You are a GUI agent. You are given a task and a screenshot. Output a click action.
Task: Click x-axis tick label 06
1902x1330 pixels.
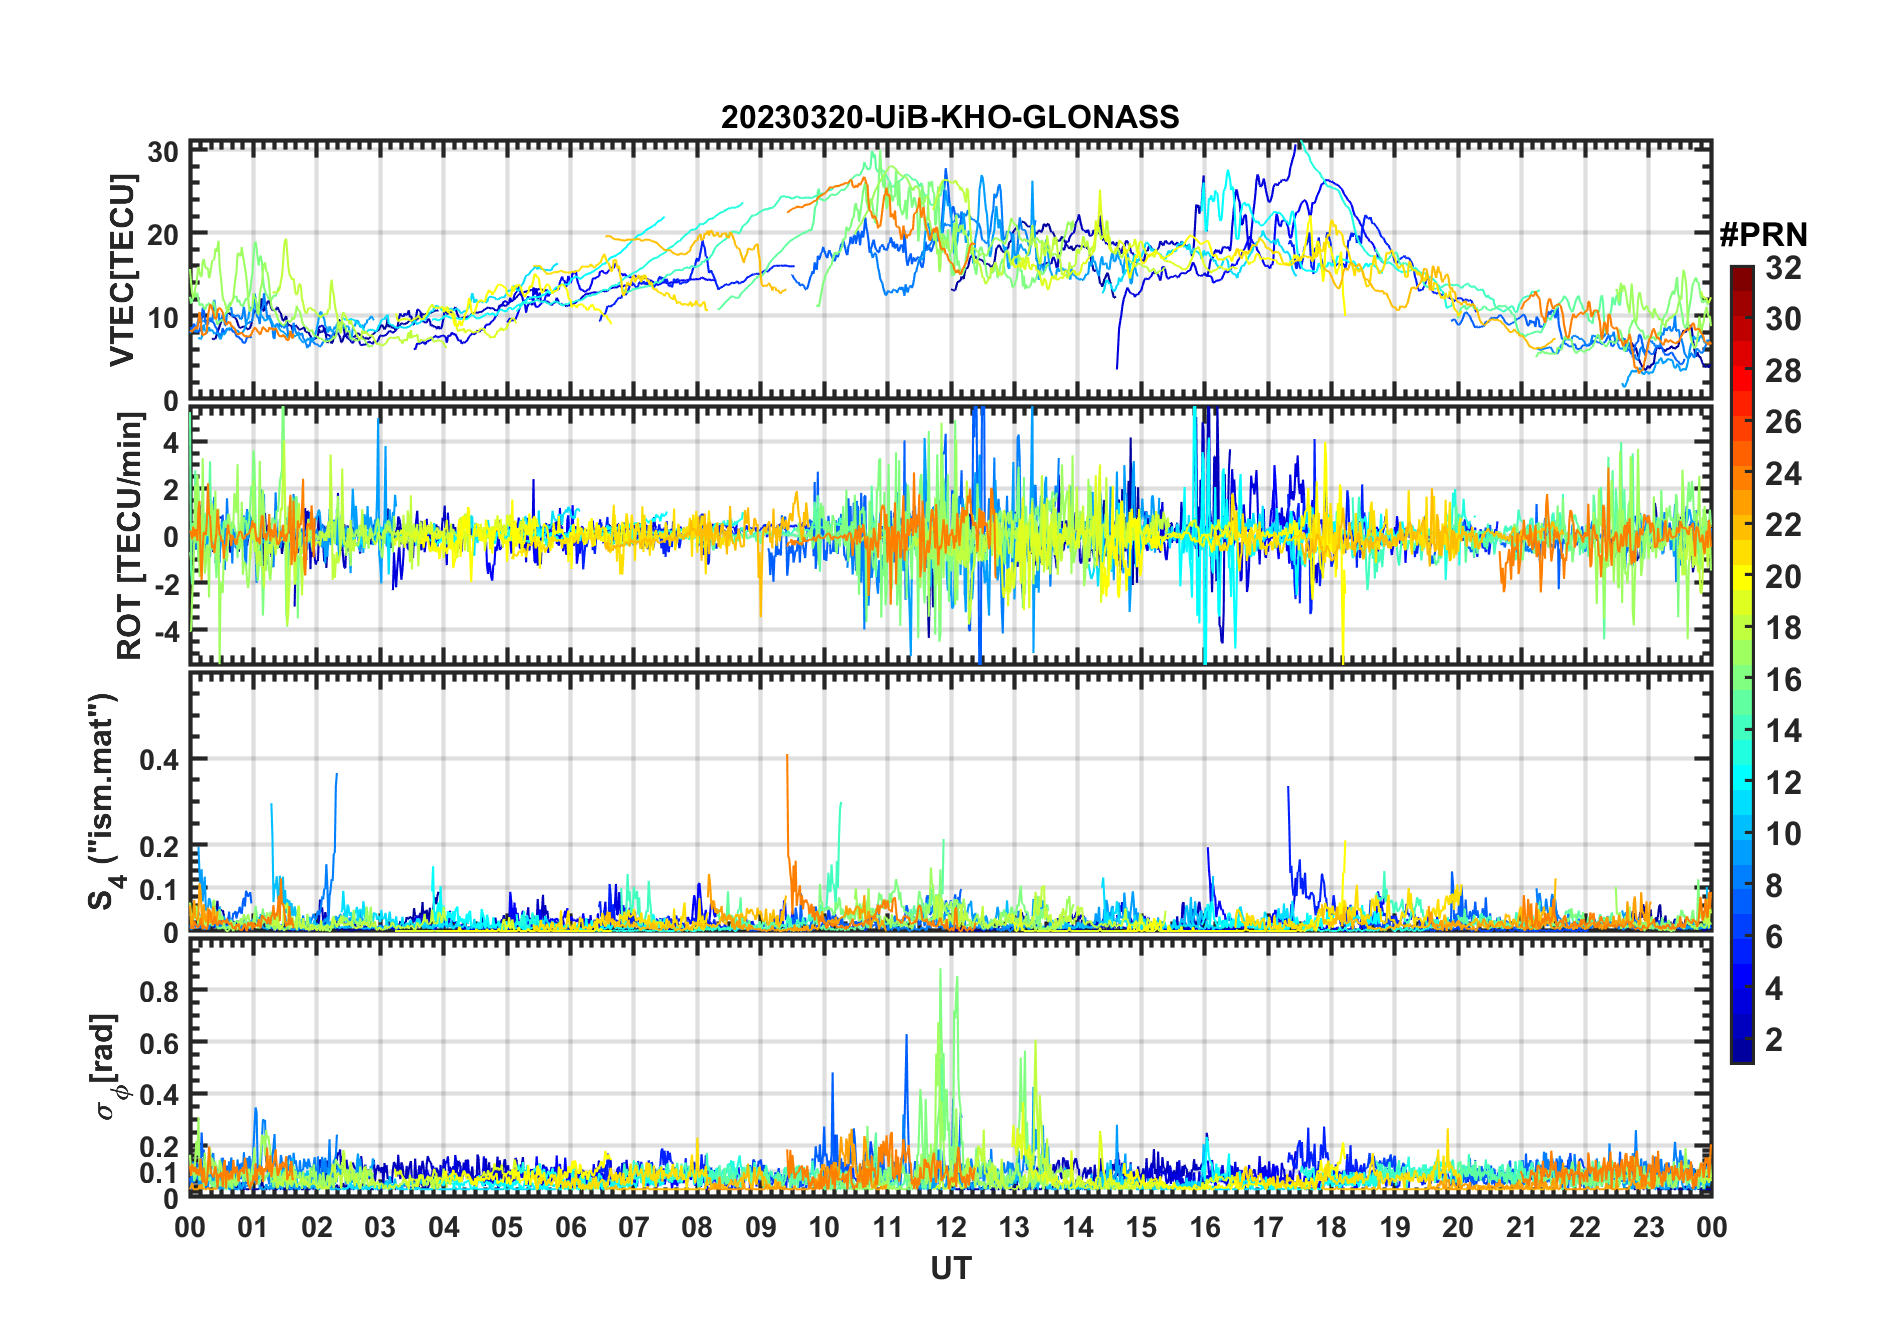pyautogui.click(x=570, y=1227)
